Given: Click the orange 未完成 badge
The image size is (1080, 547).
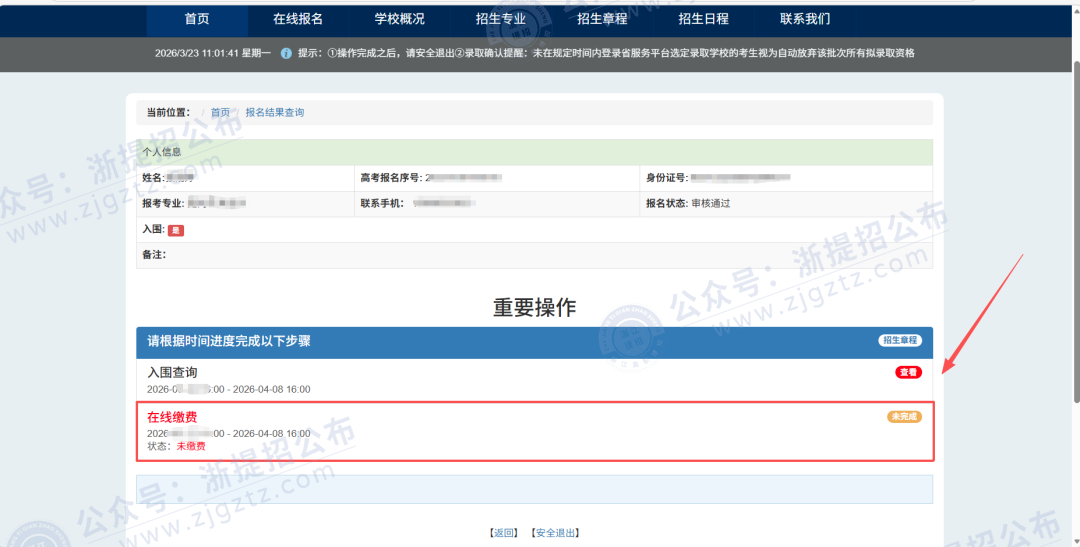Looking at the screenshot, I should pyautogui.click(x=904, y=416).
